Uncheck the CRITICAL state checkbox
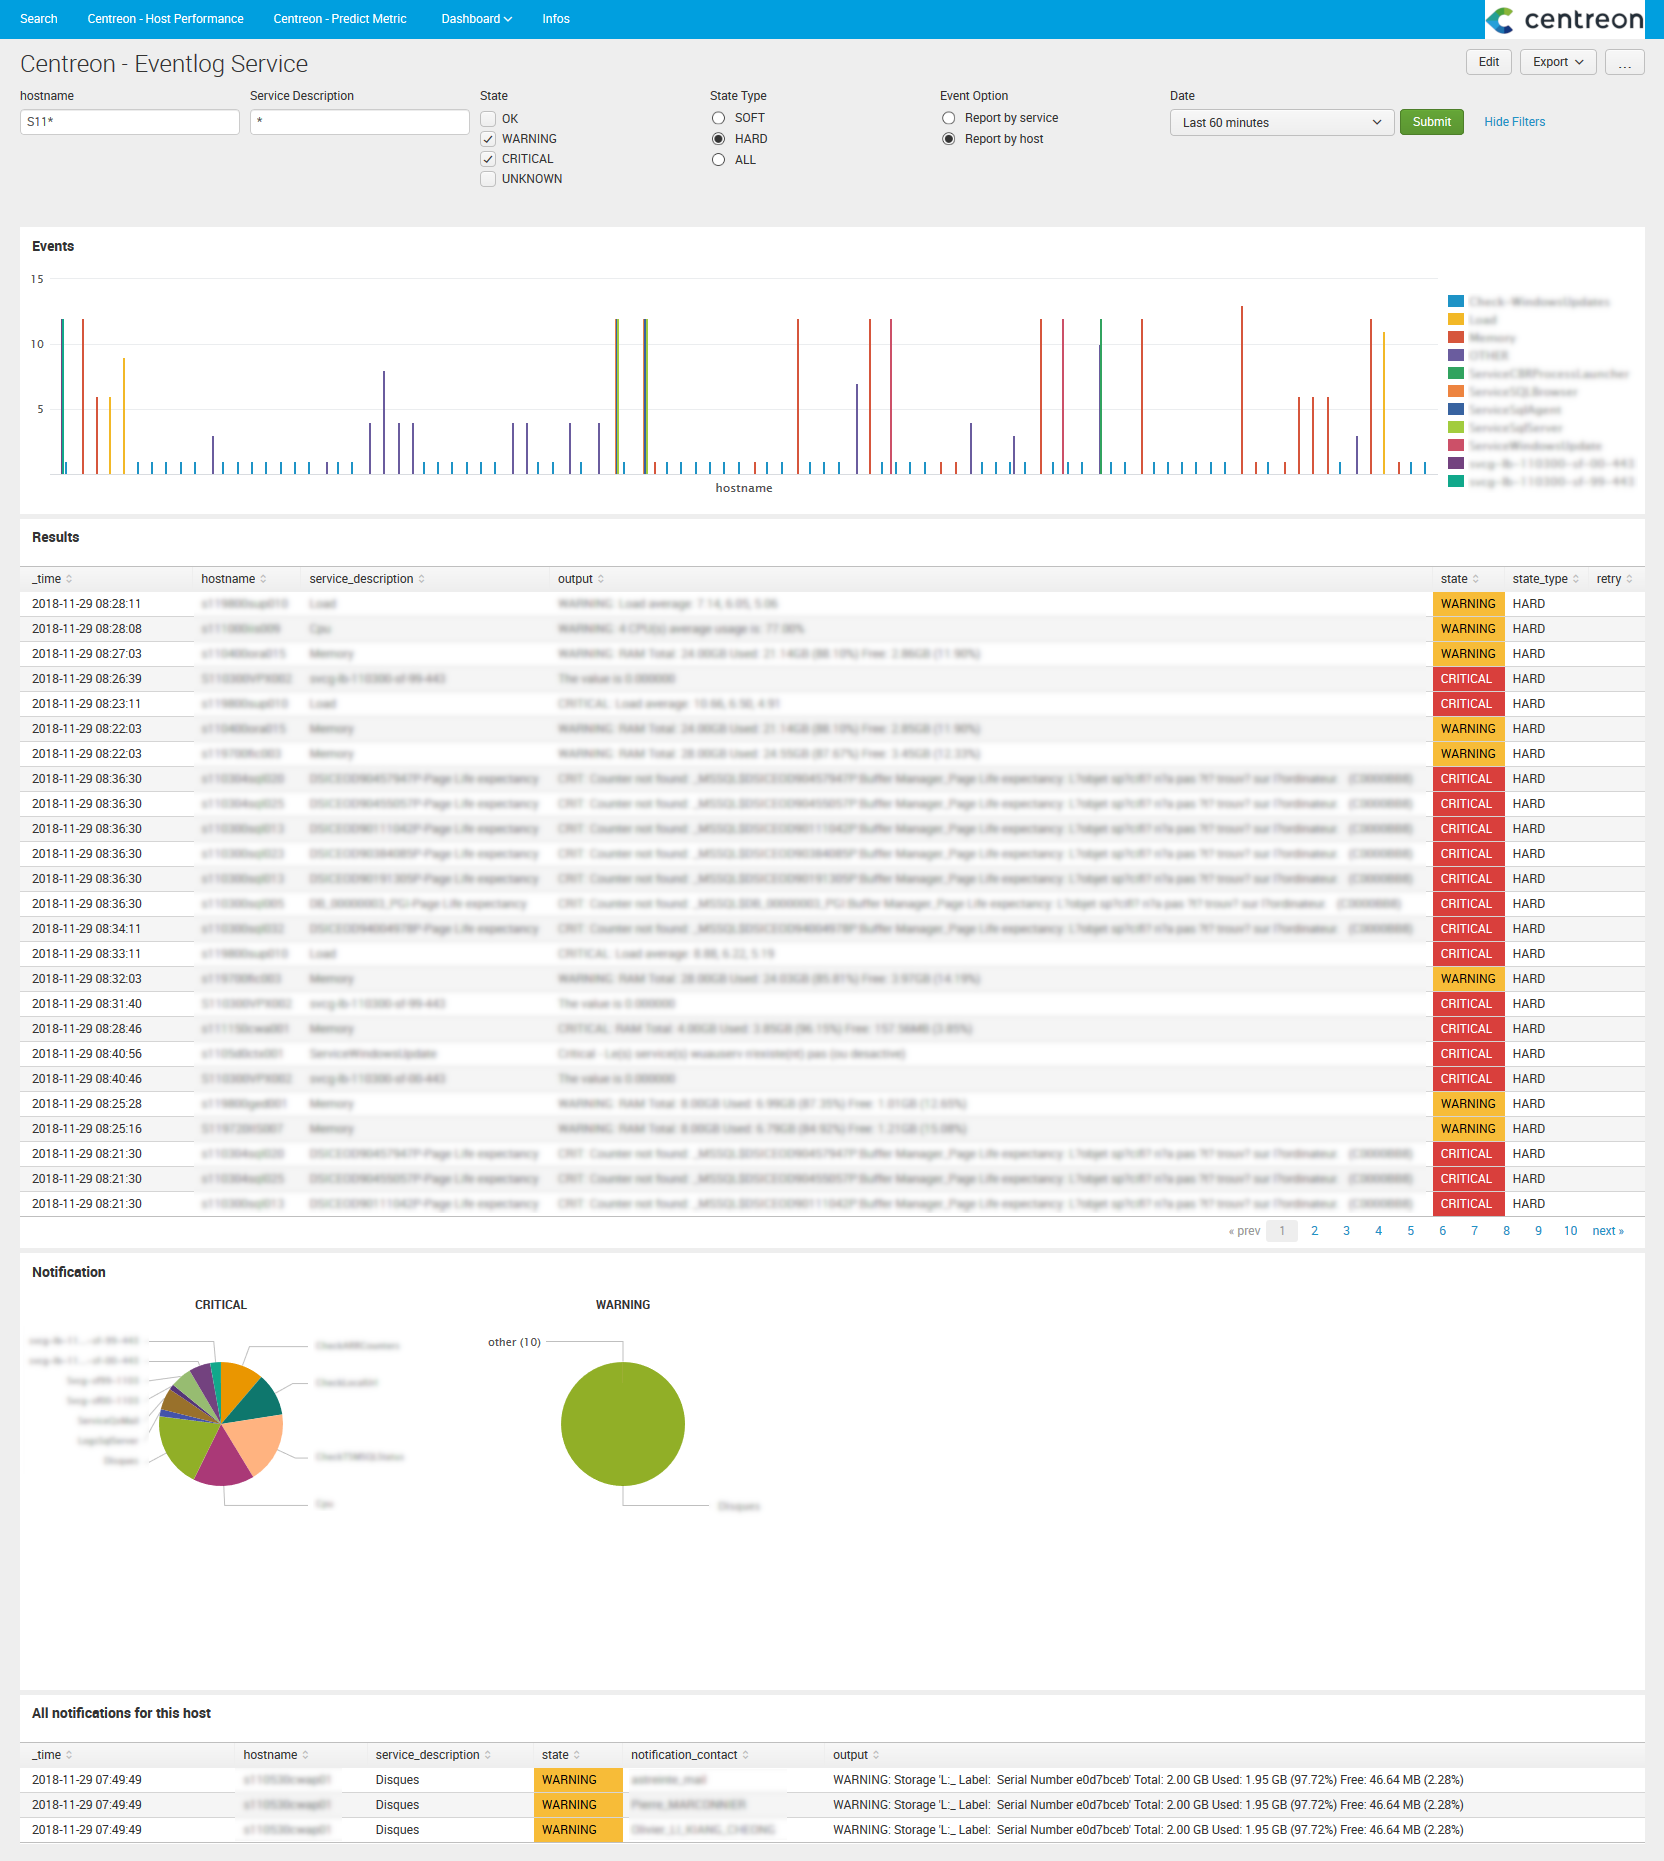Viewport: 1664px width, 1861px height. (x=488, y=159)
